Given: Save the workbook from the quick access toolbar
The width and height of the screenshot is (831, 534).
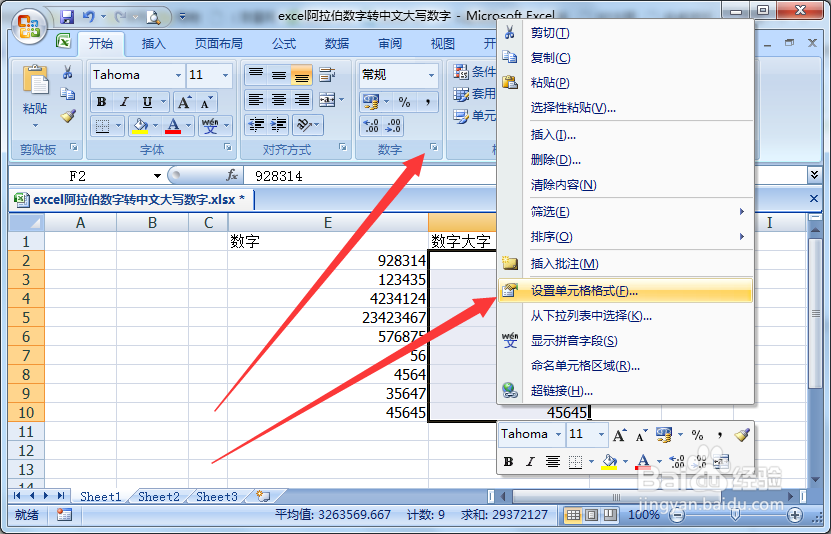Looking at the screenshot, I should pos(67,16).
